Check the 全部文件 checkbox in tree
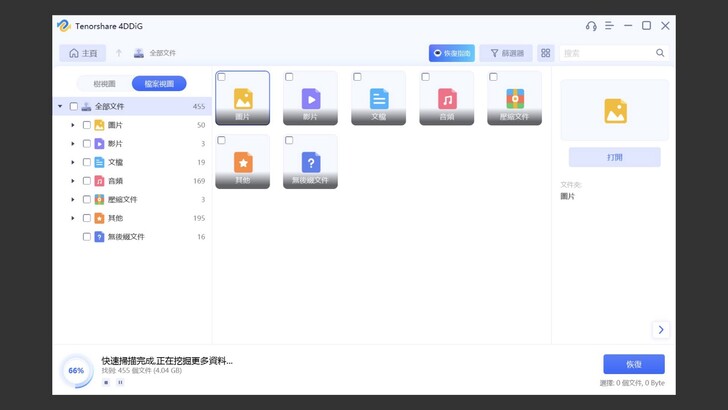 (x=73, y=106)
